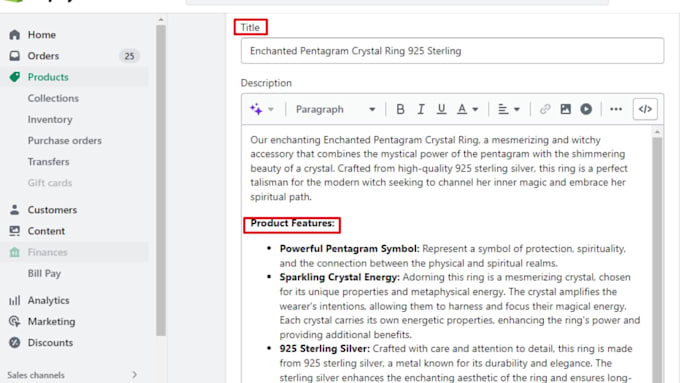The height and width of the screenshot is (383, 680).
Task: Expand Sales channels chevron
Action: tap(134, 375)
